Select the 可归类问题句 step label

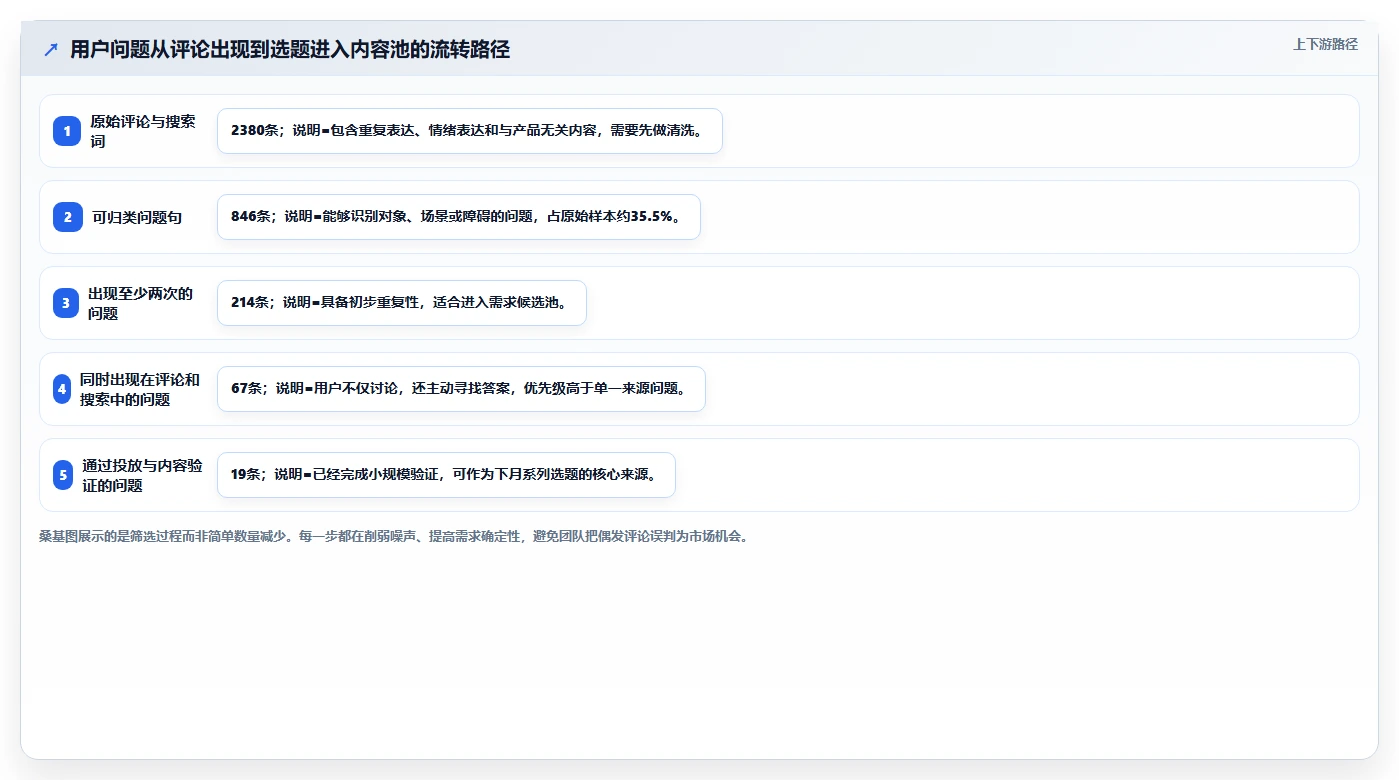point(137,217)
